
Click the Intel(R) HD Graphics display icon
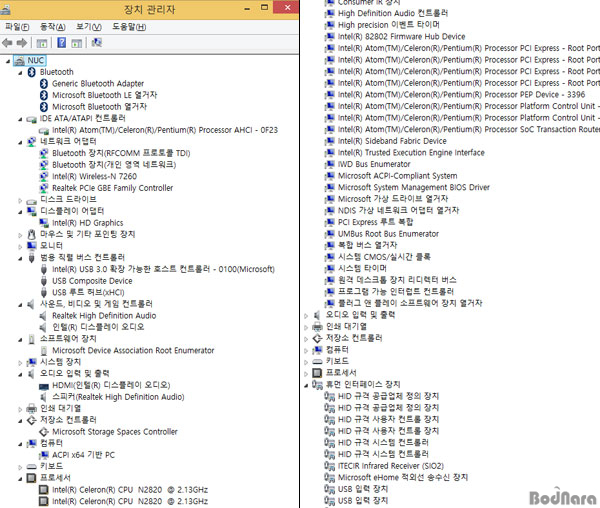click(44, 223)
